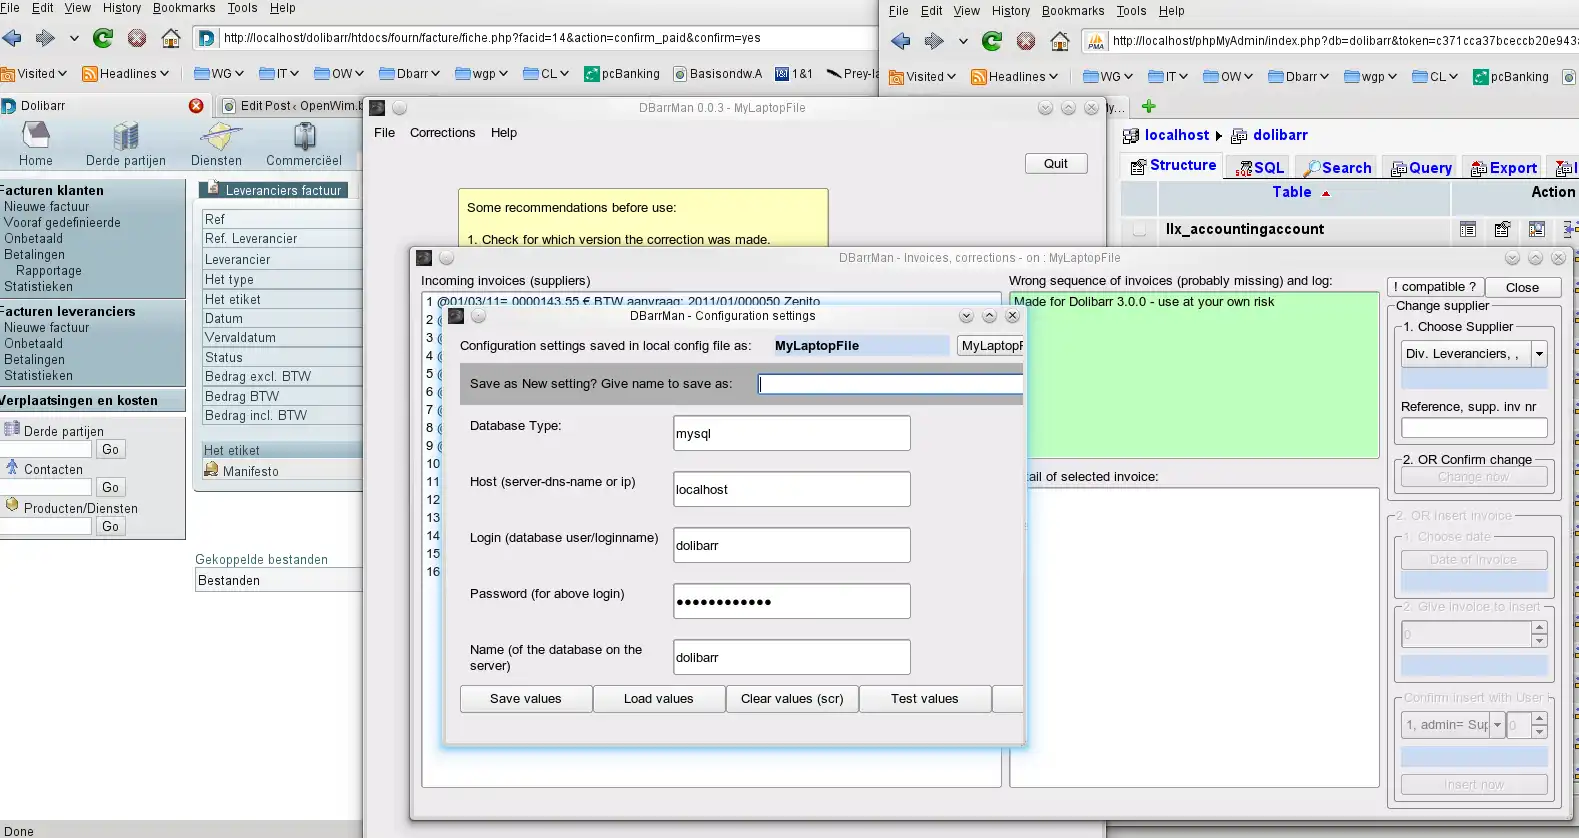Open the DBarrMan Corrections menu
This screenshot has height=838, width=1579.
tap(442, 133)
